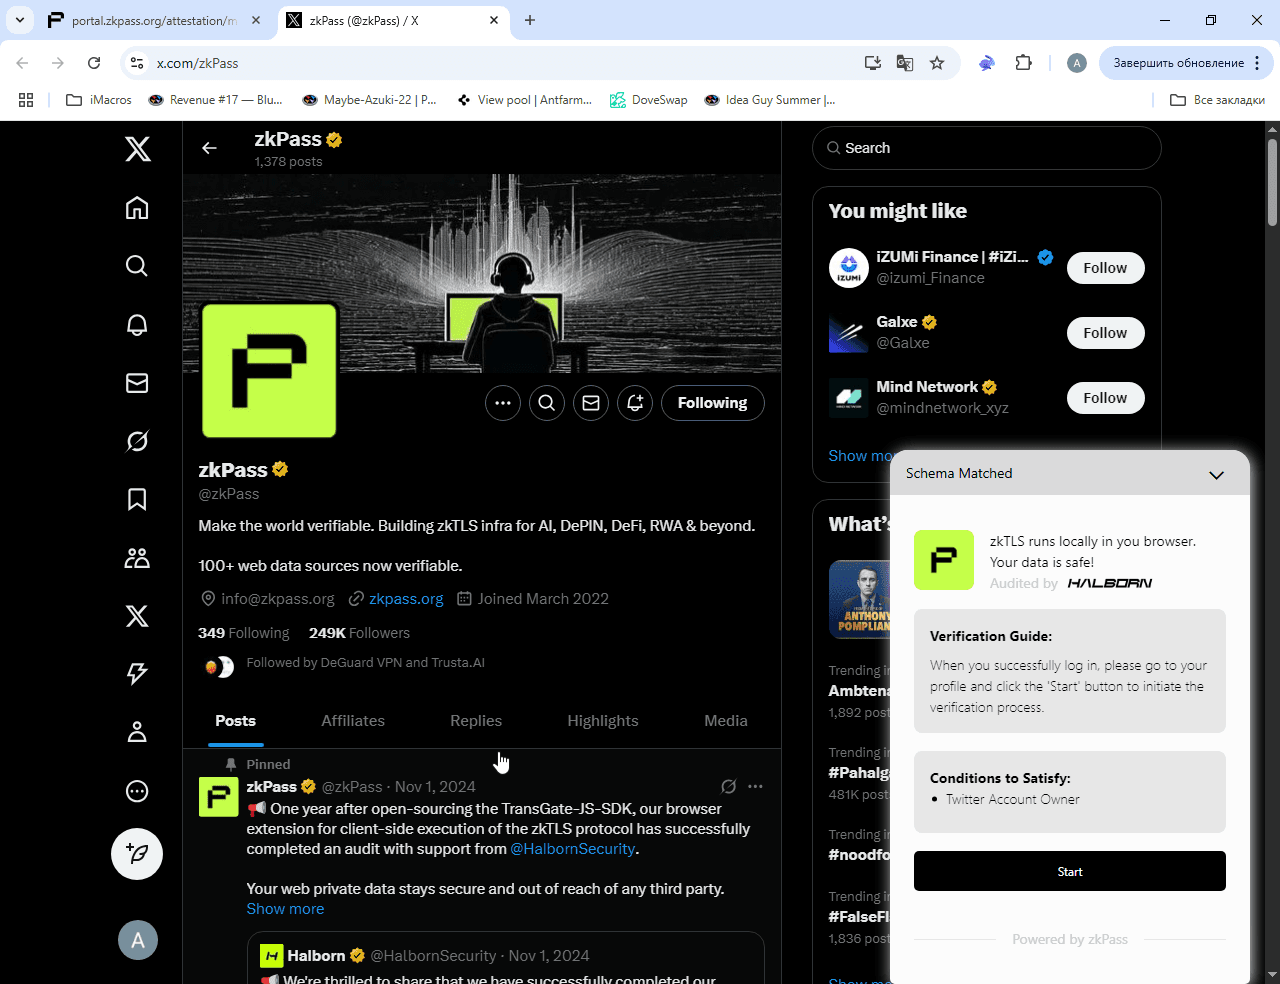The image size is (1280, 984).
Task: Click Завершить обновление button
Action: pos(1179,63)
